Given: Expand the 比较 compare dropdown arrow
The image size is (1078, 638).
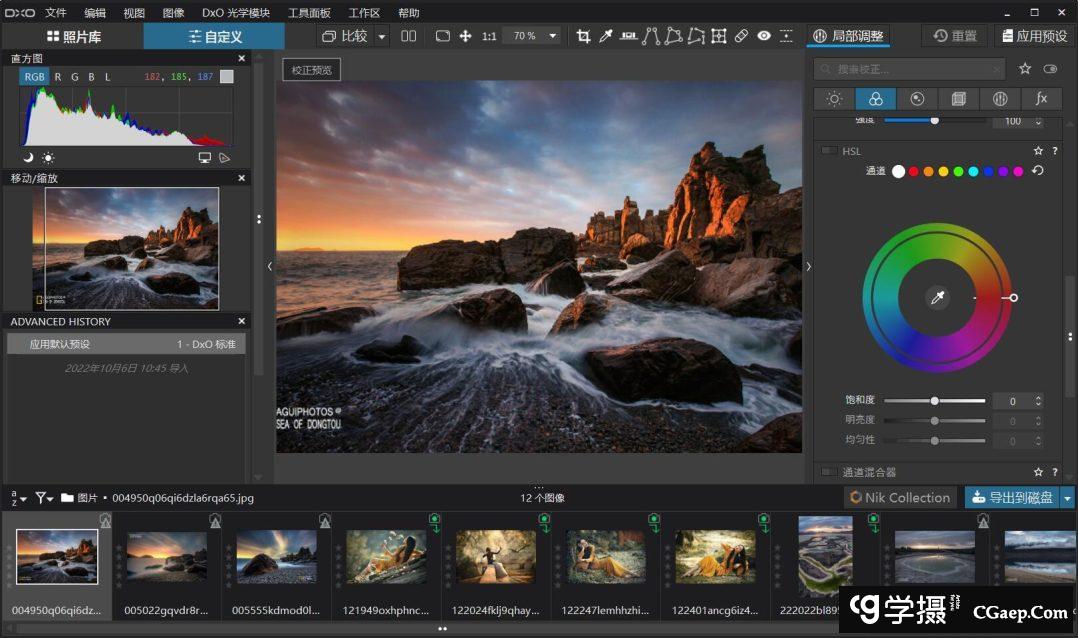Looking at the screenshot, I should [382, 37].
